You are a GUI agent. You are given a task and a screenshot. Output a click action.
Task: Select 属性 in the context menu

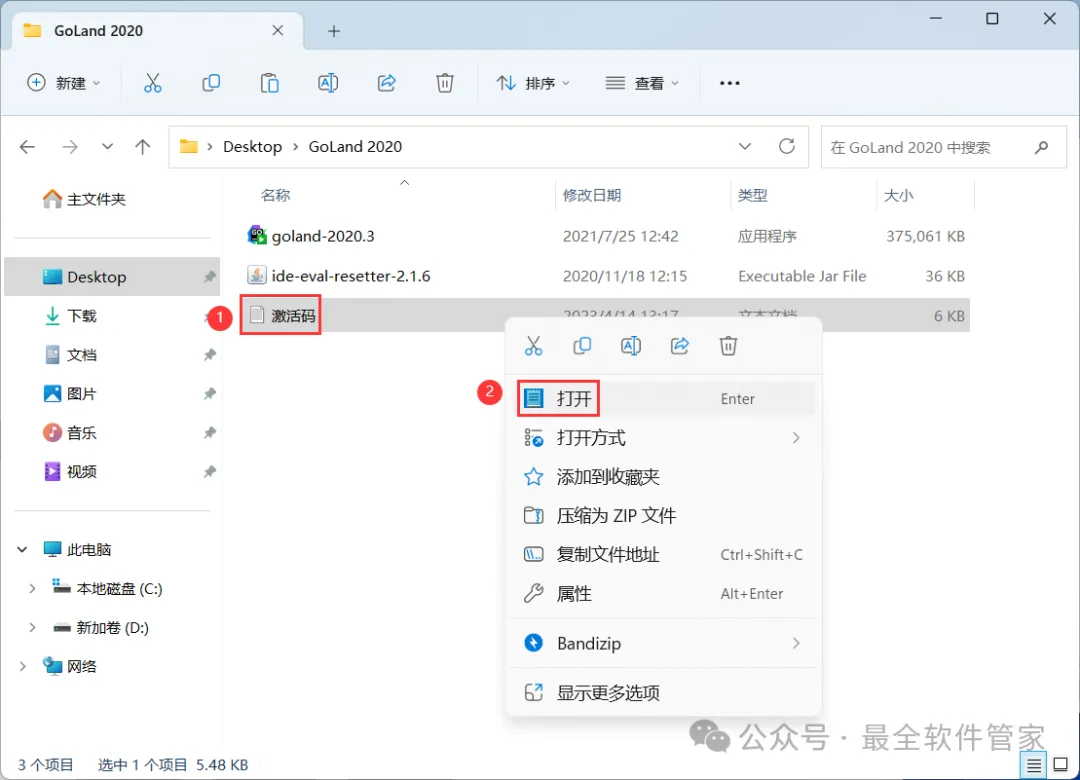(663, 593)
